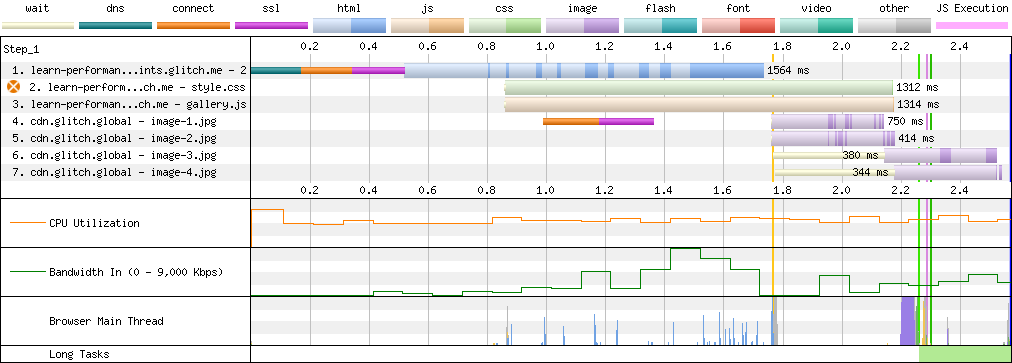Click the green Long Tasks block
Image resolution: width=1012 pixels, height=363 pixels.
pos(965,354)
